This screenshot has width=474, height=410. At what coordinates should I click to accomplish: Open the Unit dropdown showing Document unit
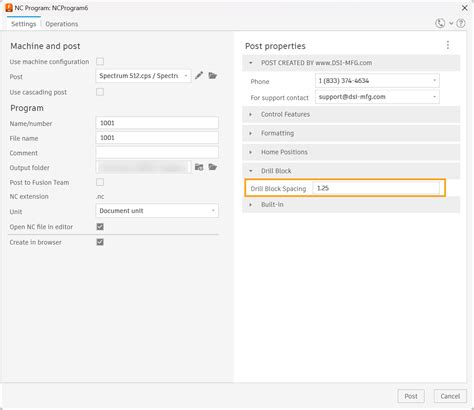(x=157, y=211)
